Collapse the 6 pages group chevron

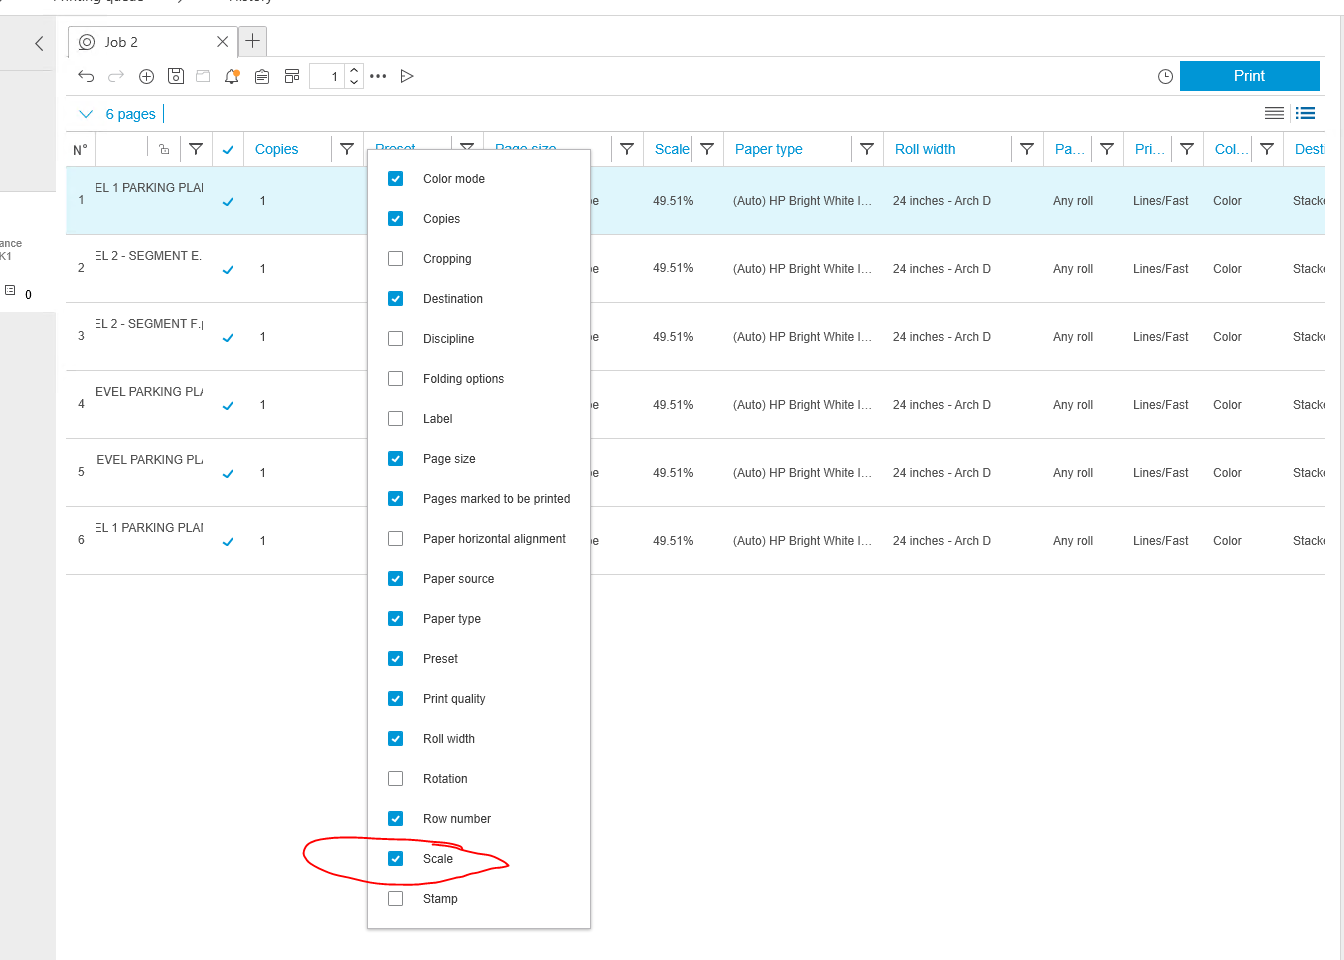coord(86,114)
